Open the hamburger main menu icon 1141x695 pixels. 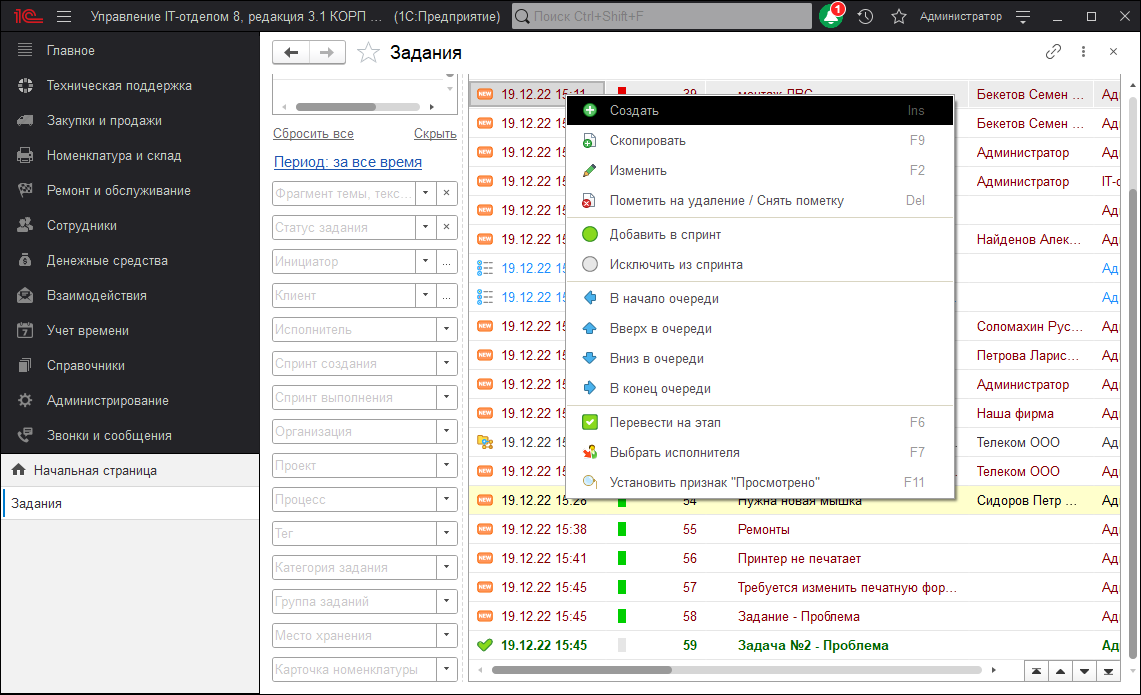pos(64,17)
